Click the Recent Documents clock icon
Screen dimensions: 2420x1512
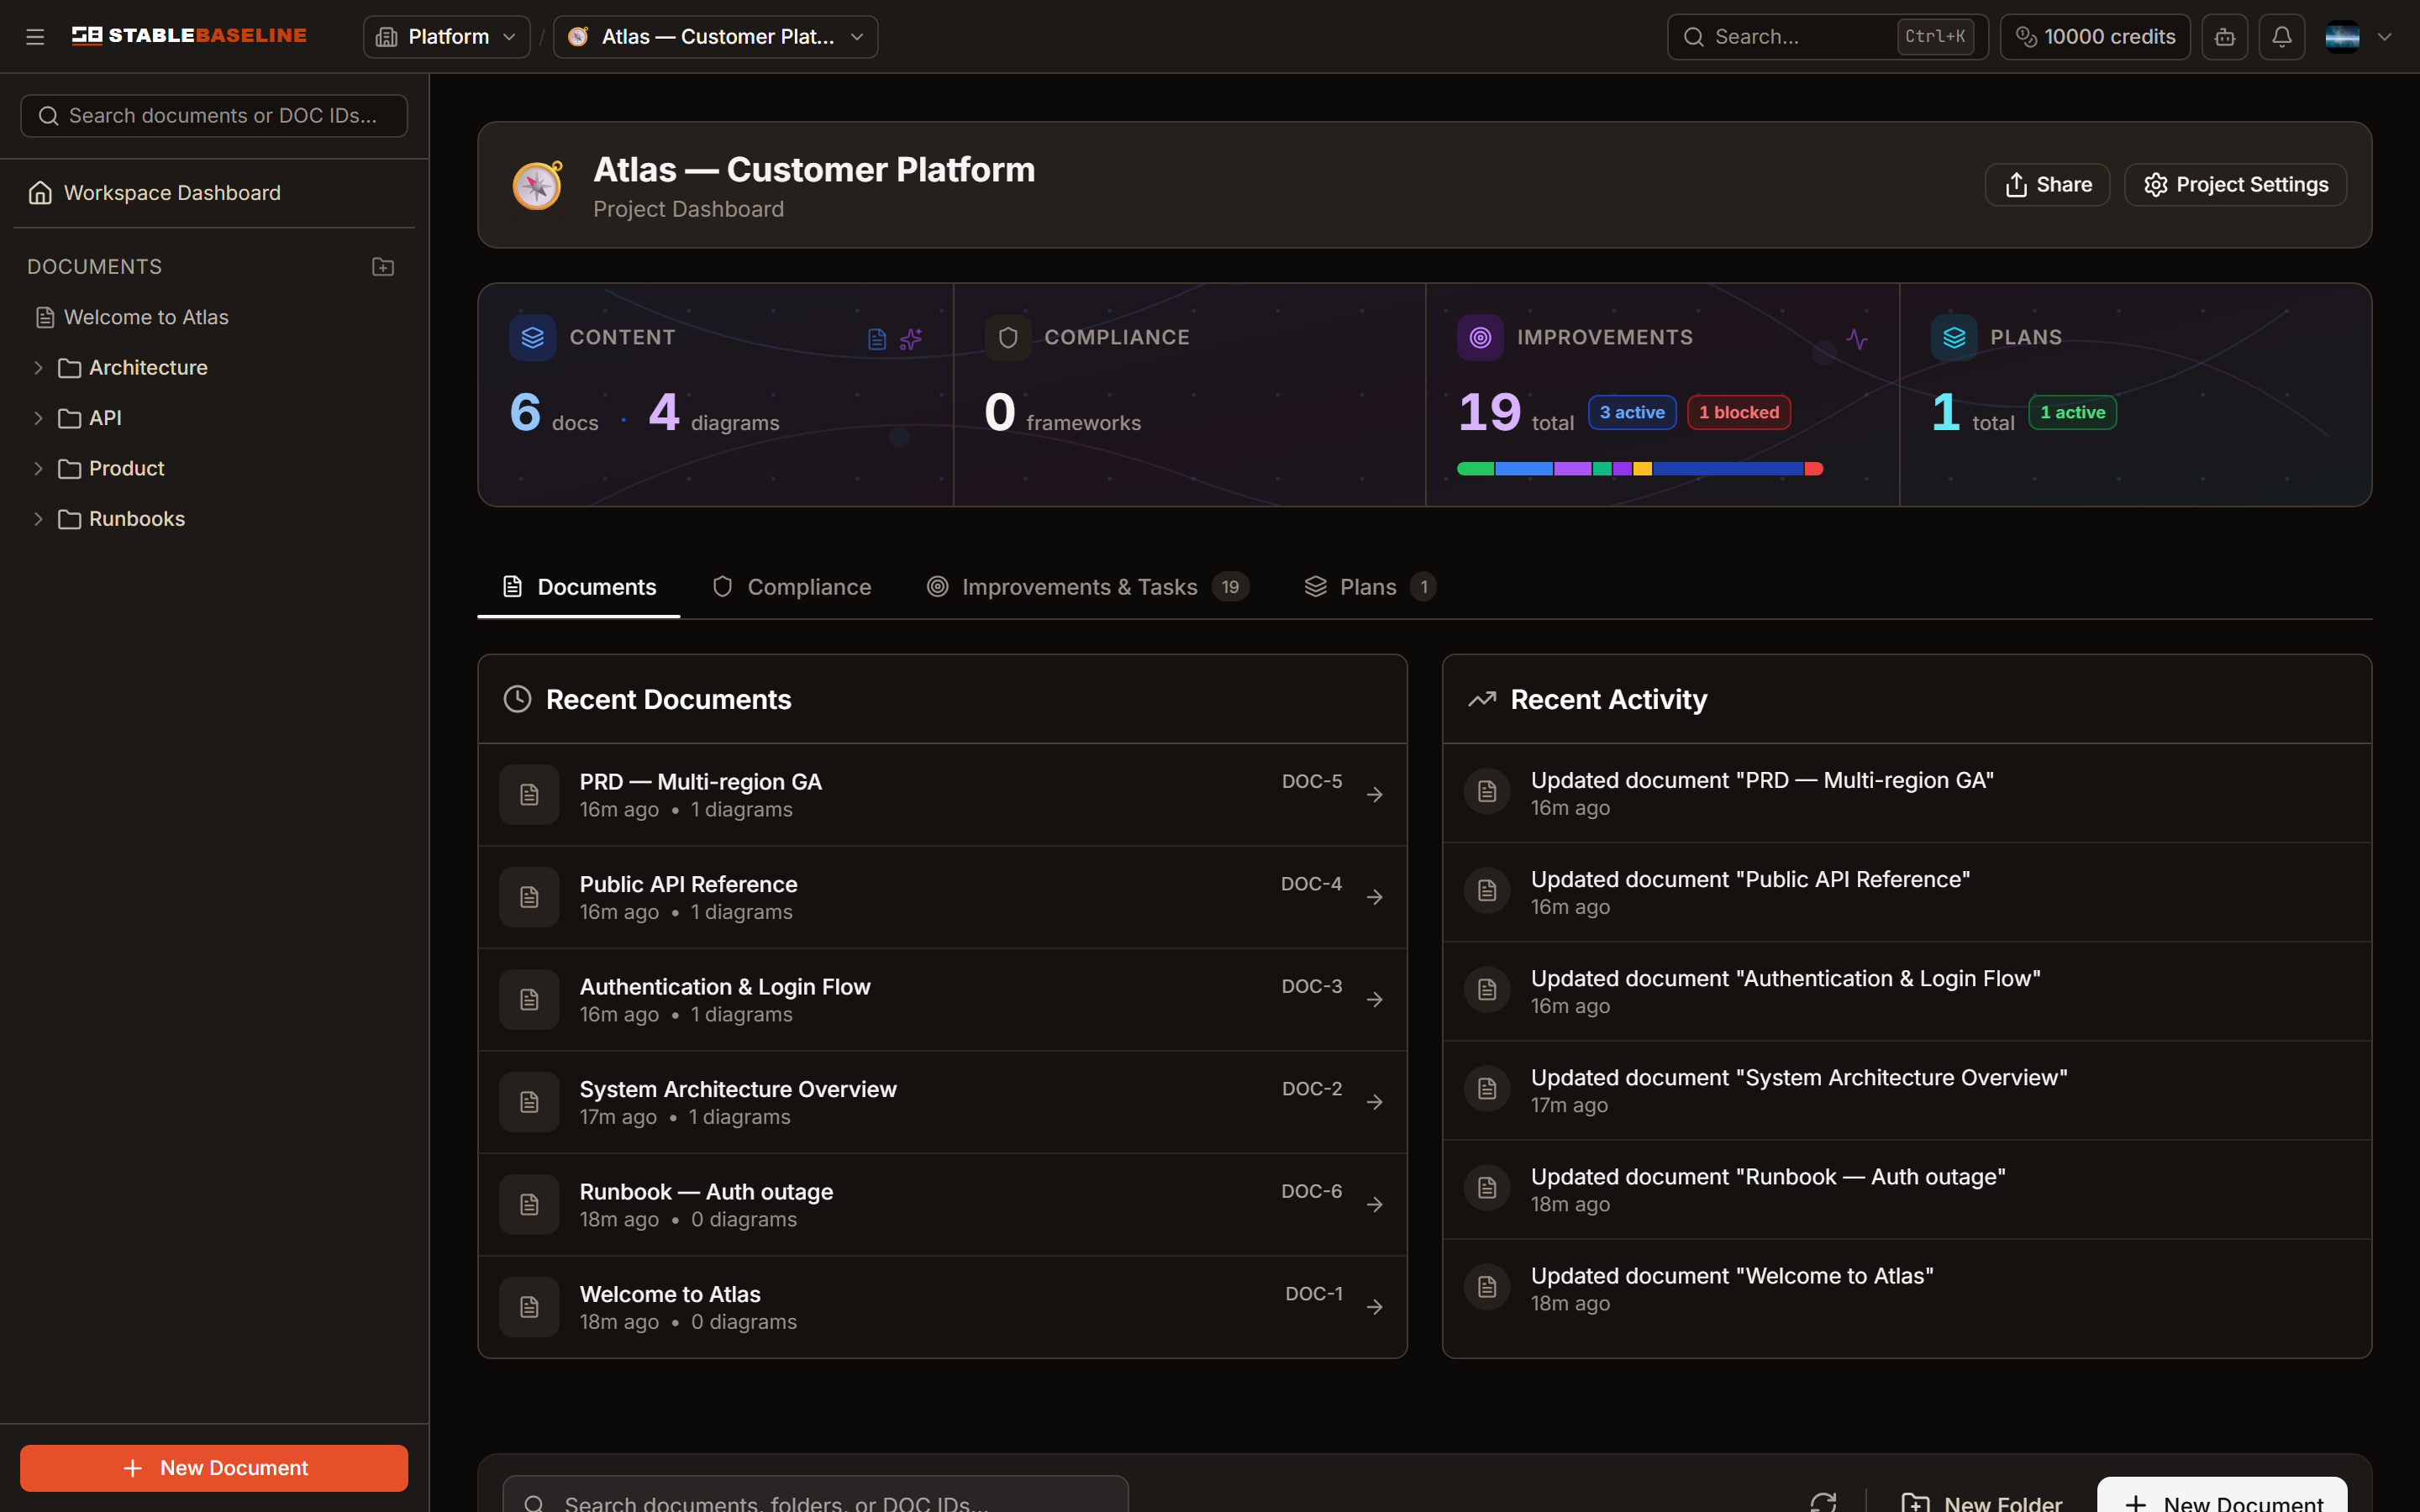click(517, 699)
